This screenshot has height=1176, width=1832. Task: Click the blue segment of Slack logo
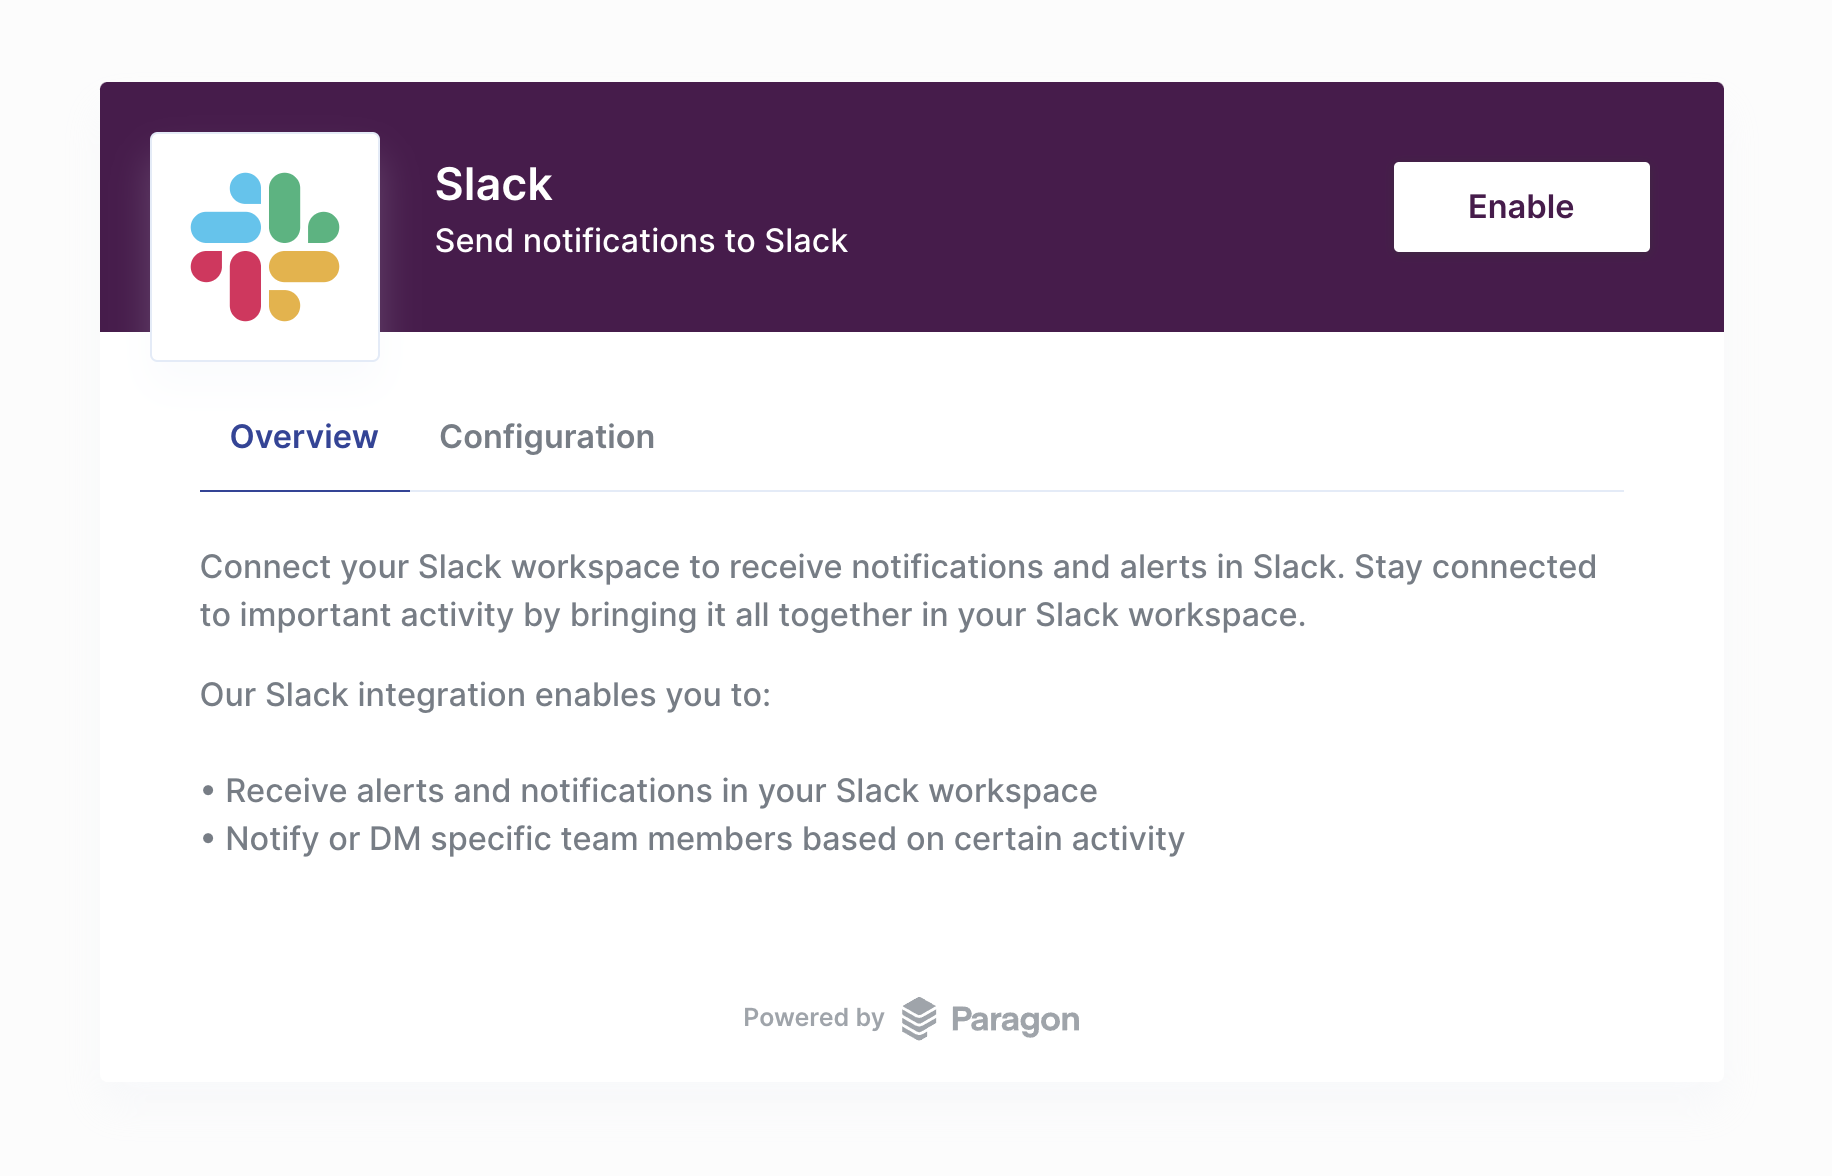[227, 210]
